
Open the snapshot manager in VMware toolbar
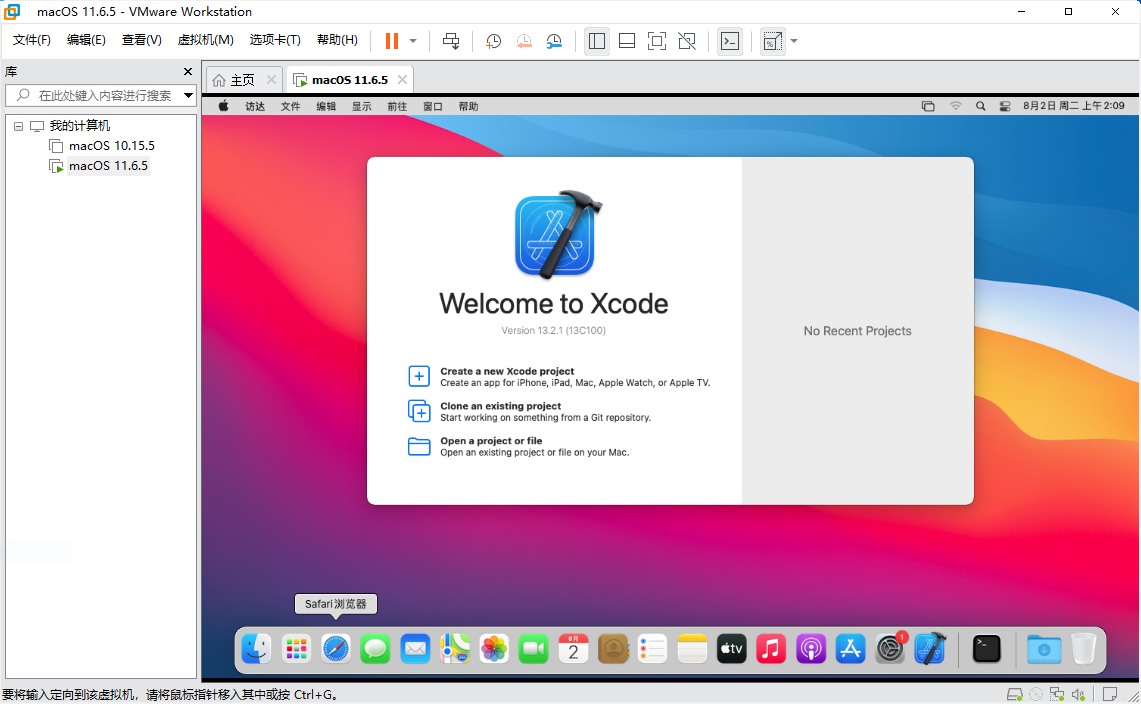click(x=554, y=41)
